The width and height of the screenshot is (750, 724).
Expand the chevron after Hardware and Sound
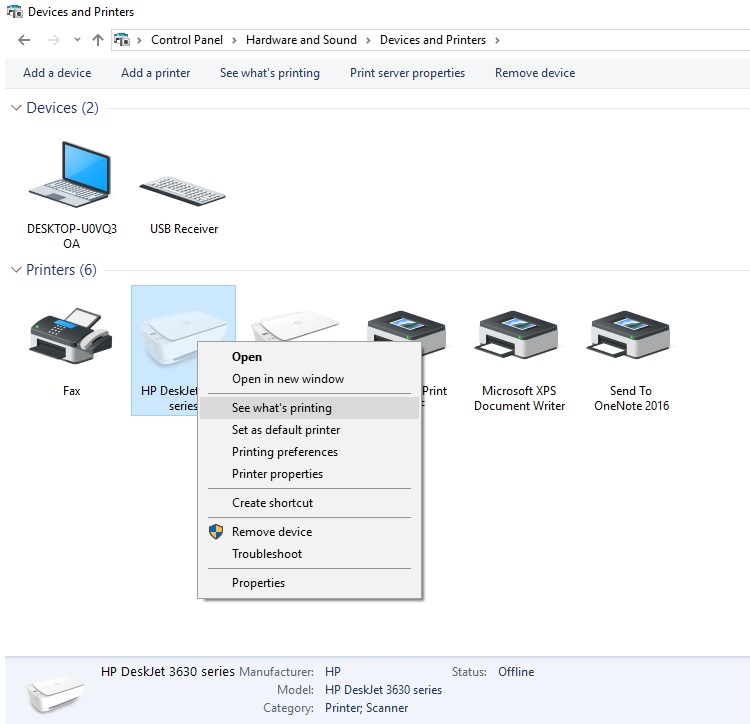coord(369,40)
